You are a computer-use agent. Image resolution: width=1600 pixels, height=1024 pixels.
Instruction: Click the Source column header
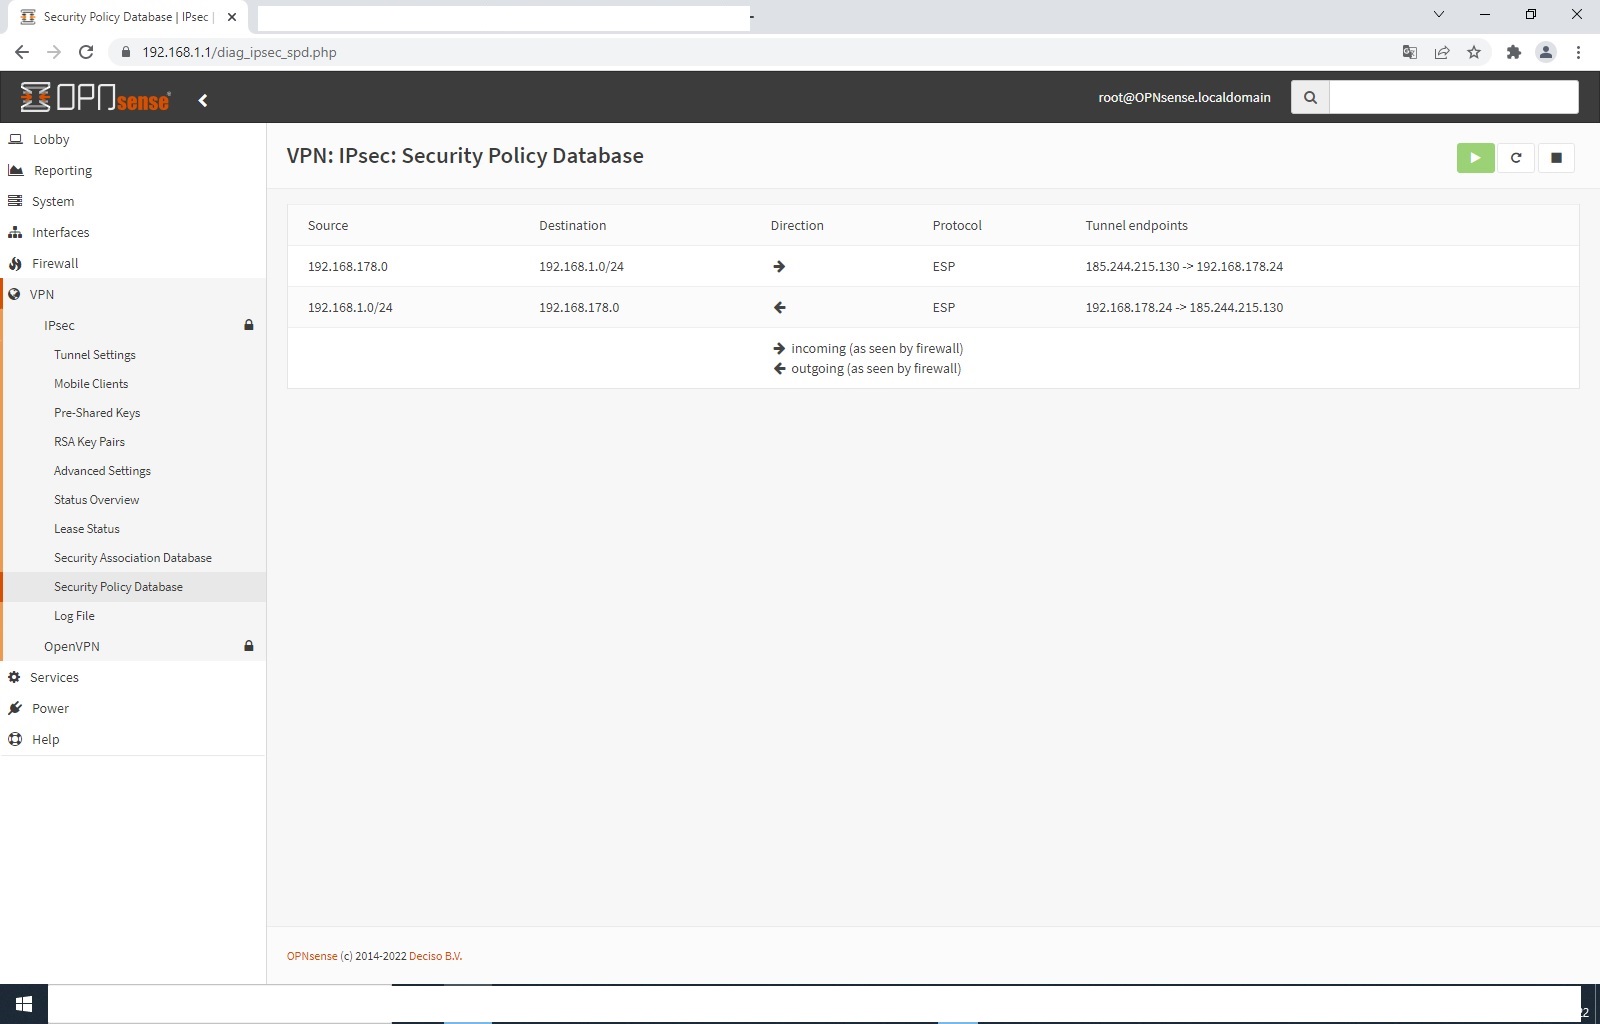(x=328, y=226)
